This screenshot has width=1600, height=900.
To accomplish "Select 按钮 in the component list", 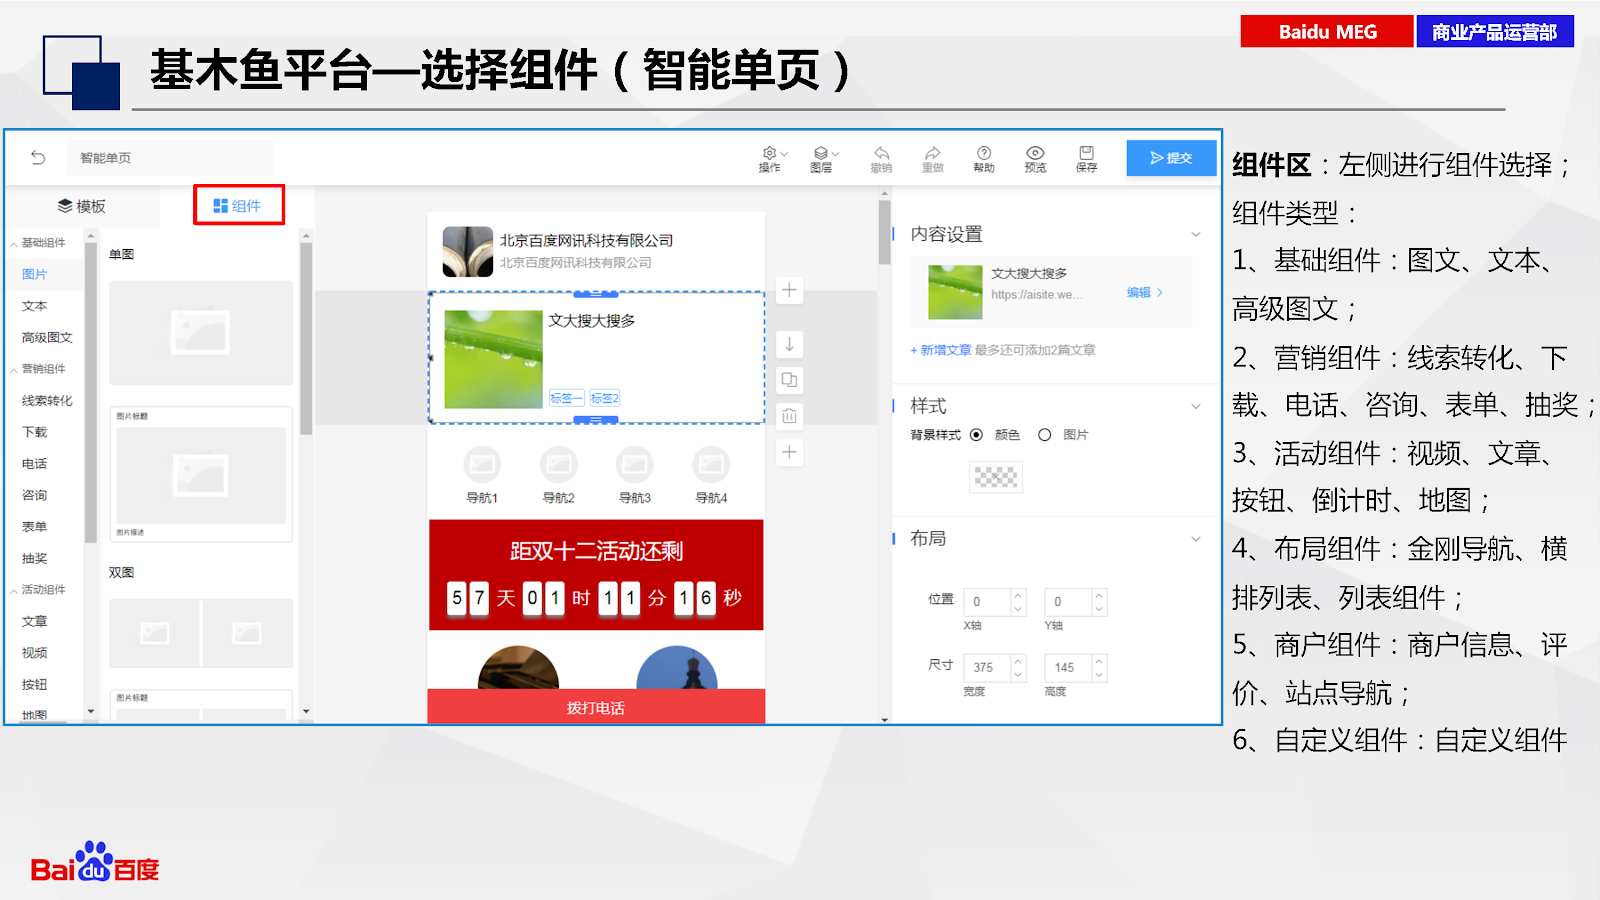I will pos(35,685).
